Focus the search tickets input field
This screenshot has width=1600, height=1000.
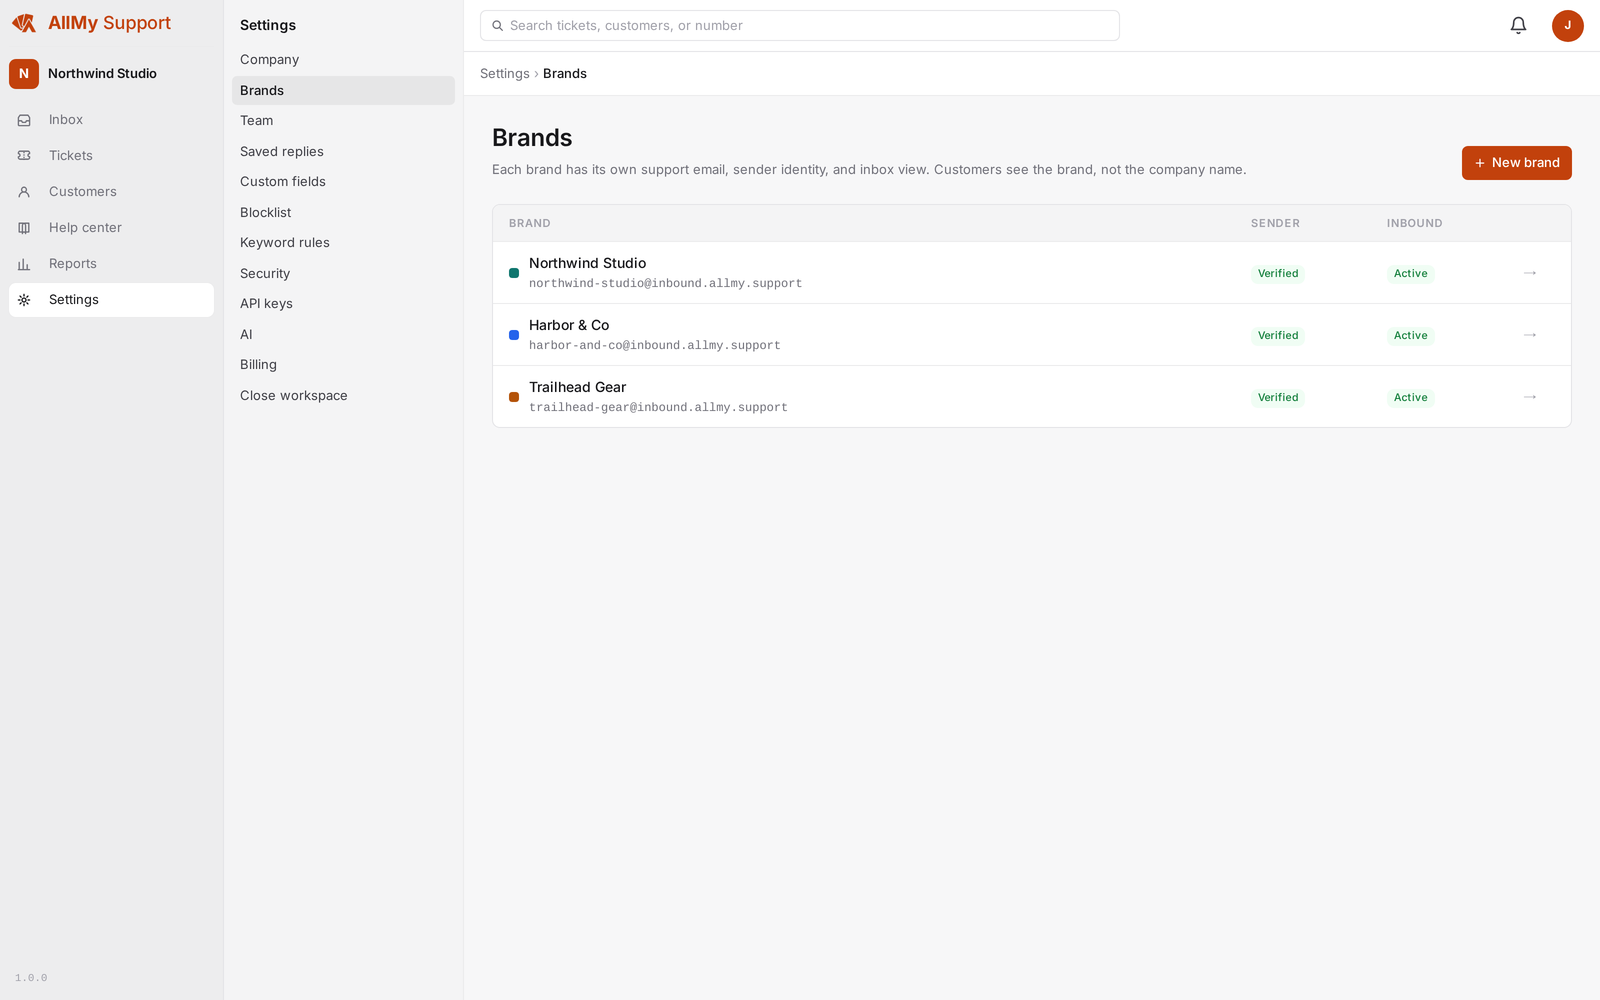800,26
